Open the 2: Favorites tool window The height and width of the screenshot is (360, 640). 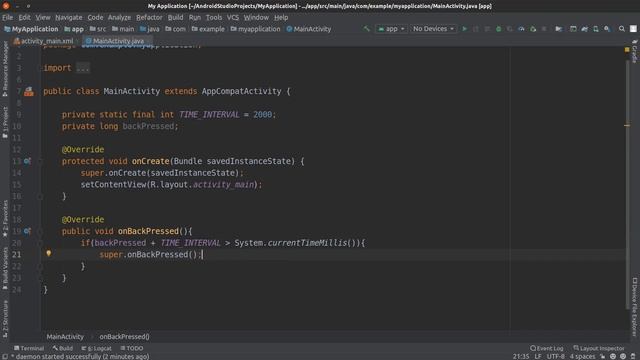tap(5, 219)
